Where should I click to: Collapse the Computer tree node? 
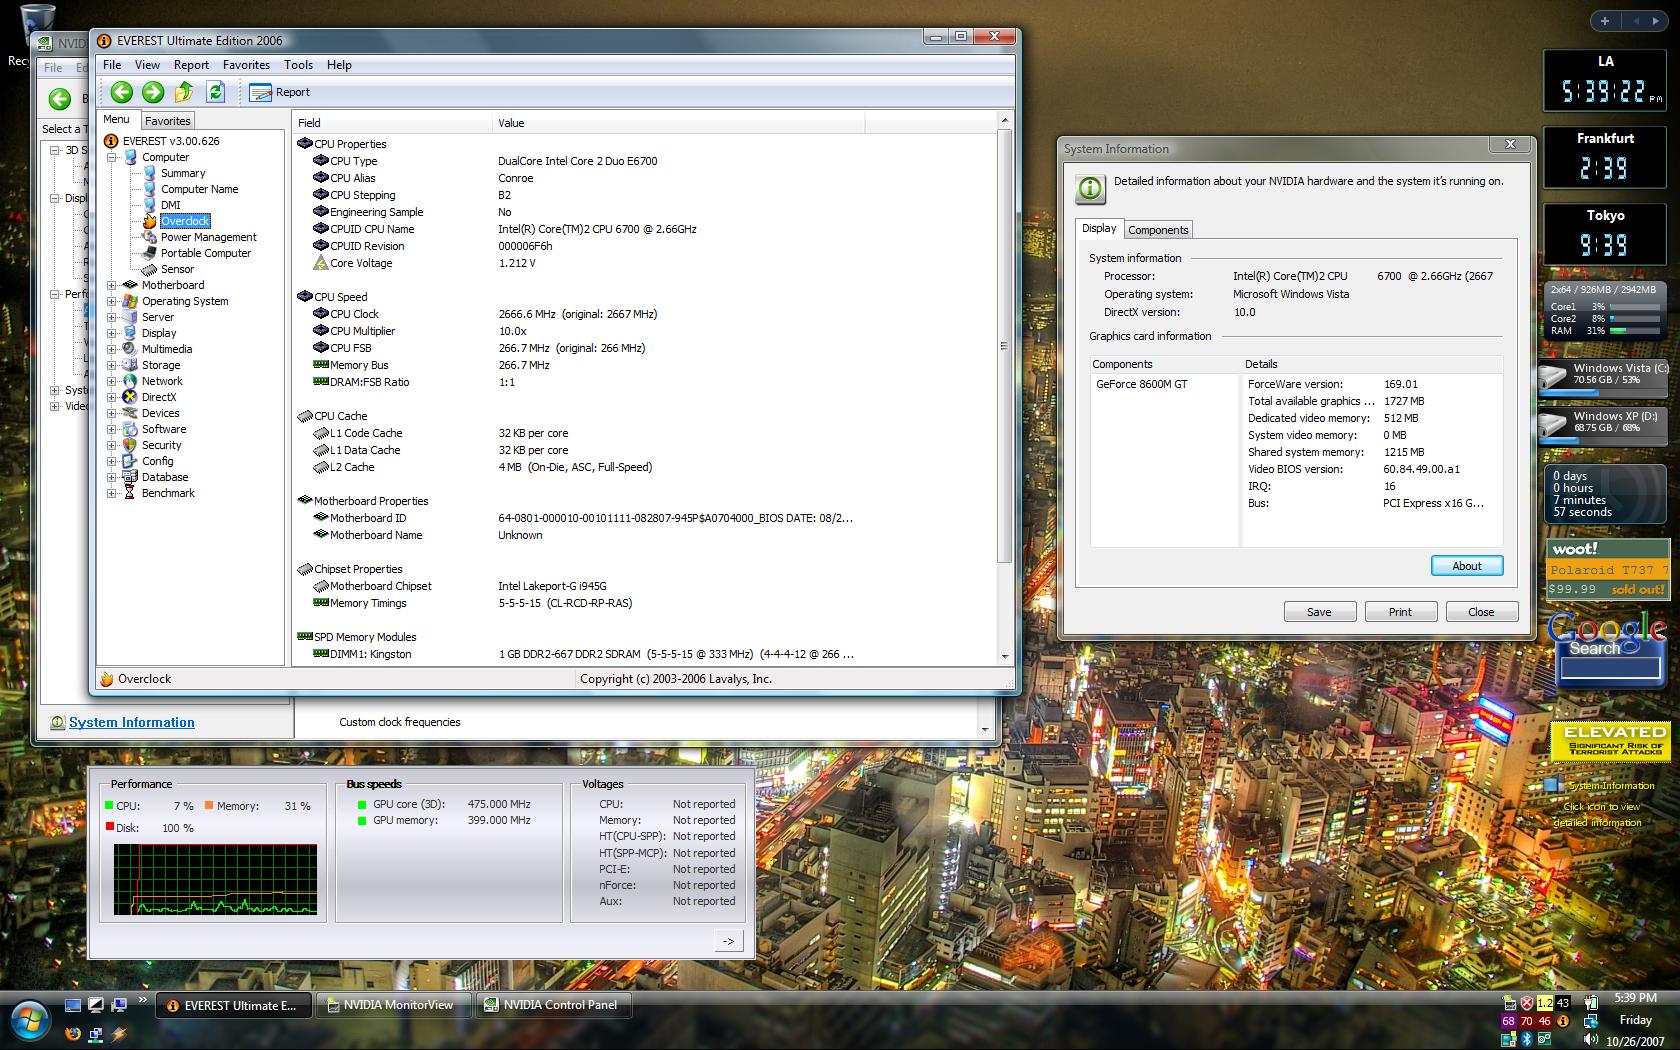pyautogui.click(x=112, y=157)
